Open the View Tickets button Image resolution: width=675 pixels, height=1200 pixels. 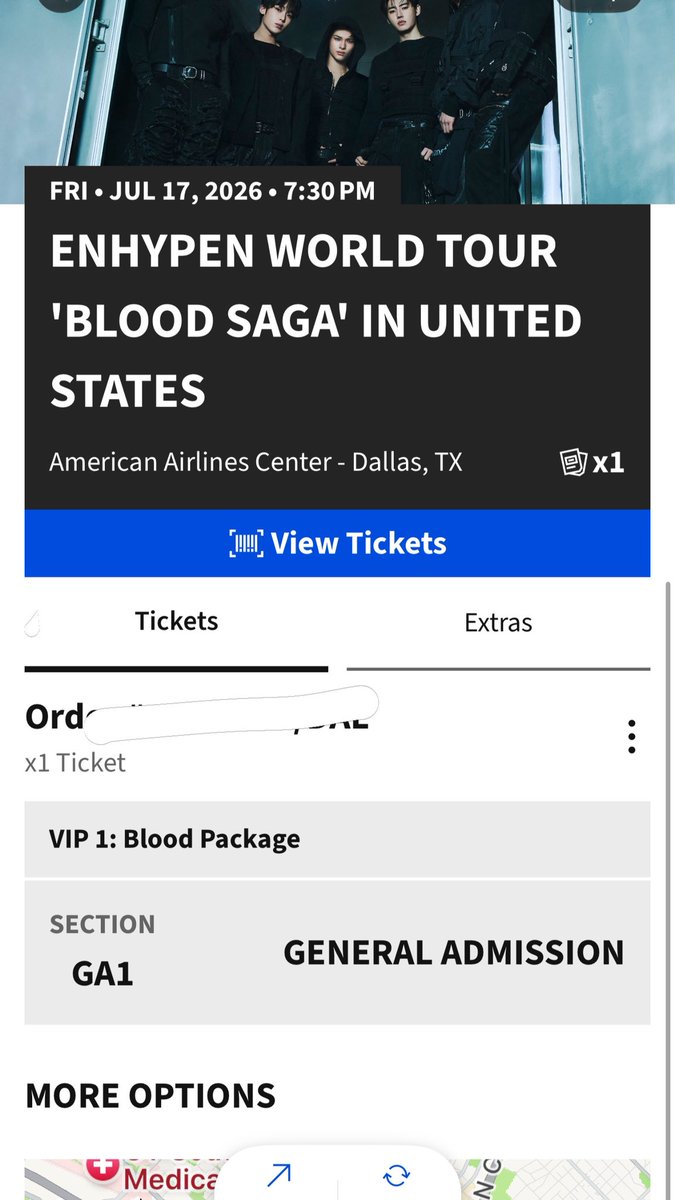coord(337,543)
